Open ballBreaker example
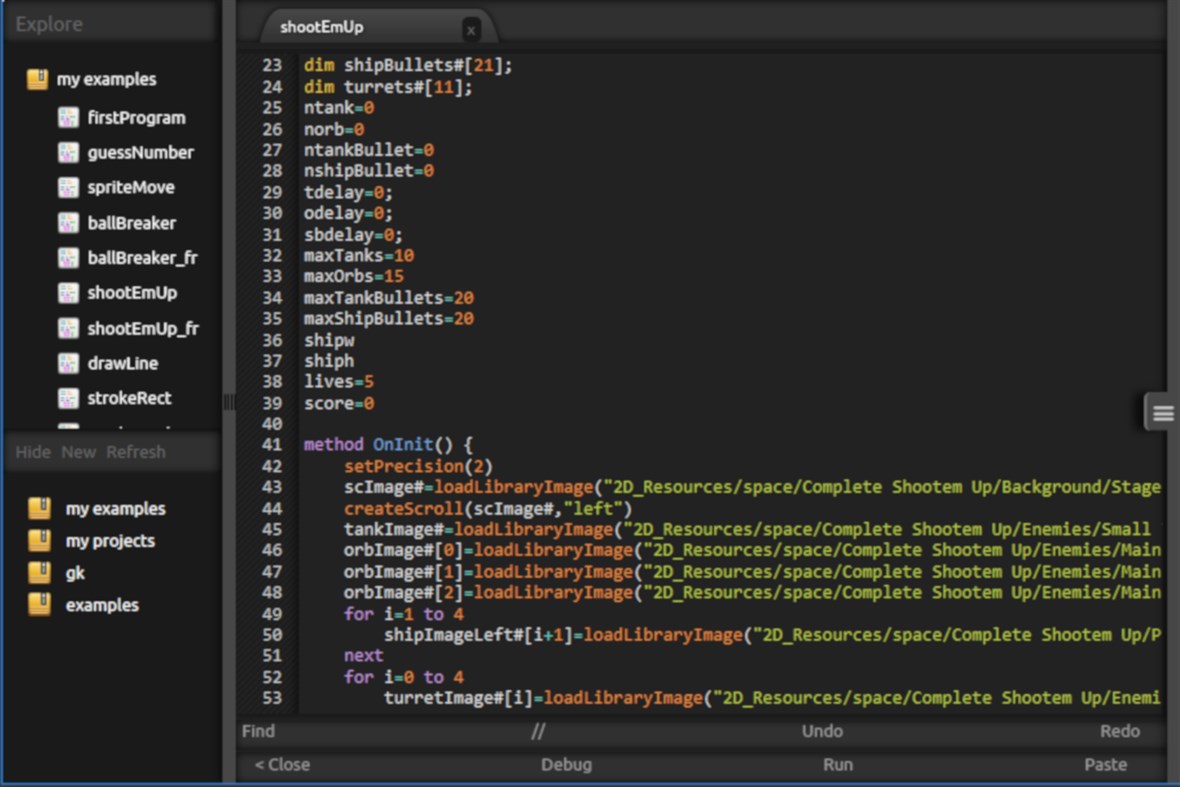Screen dimensions: 1180x787 click(132, 223)
